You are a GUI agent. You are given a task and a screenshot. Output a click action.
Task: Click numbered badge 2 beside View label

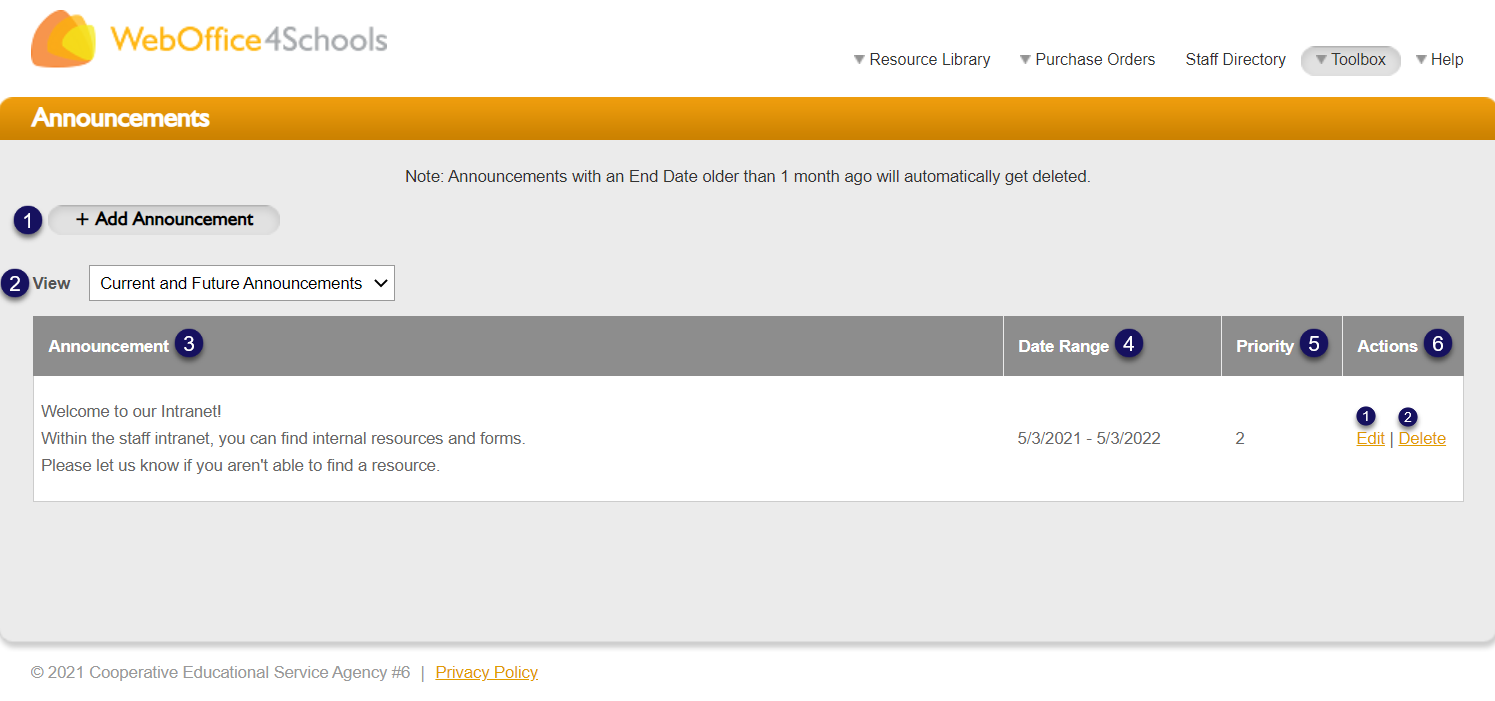tap(15, 283)
